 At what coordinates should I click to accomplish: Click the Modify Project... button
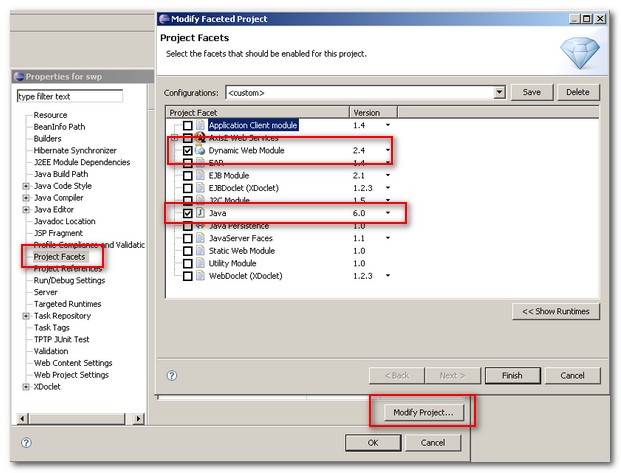point(423,412)
